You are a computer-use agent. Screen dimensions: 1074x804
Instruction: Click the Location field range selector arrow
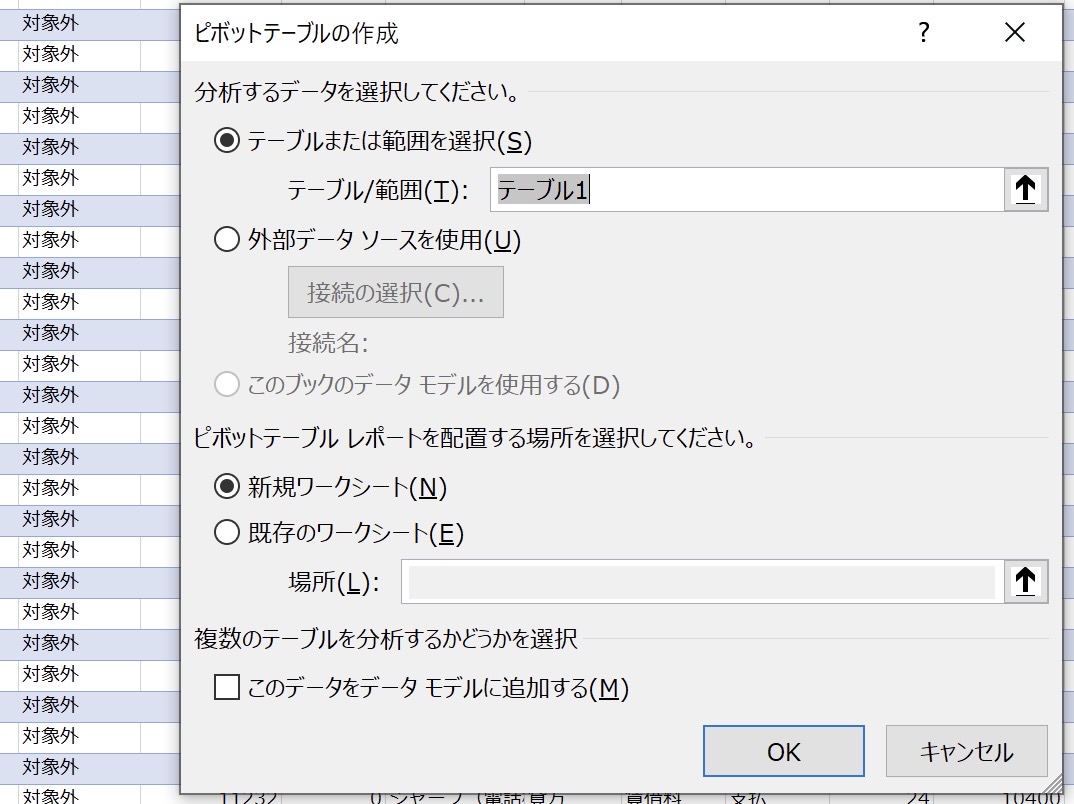click(1025, 581)
